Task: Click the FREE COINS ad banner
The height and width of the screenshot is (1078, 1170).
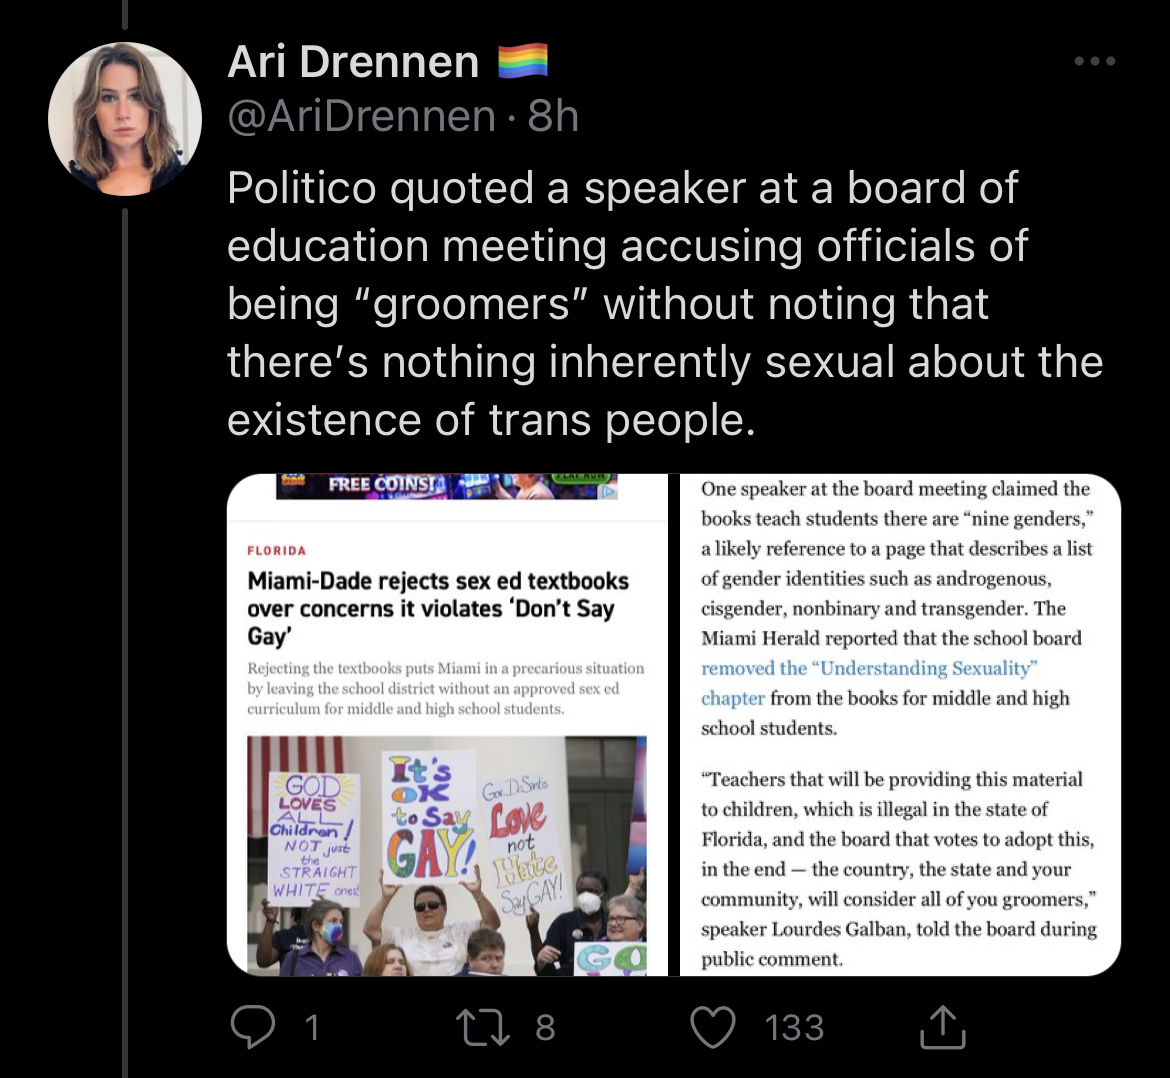Action: [447, 486]
